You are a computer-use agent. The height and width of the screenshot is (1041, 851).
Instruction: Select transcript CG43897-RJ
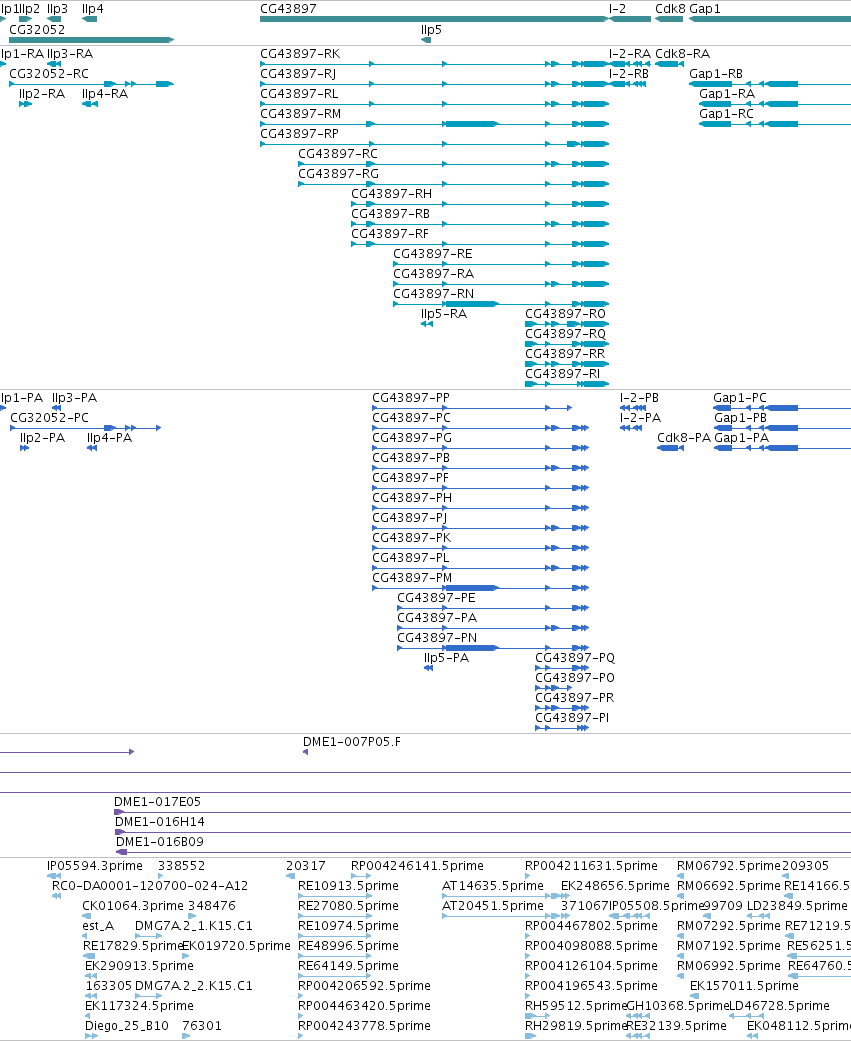tap(298, 74)
